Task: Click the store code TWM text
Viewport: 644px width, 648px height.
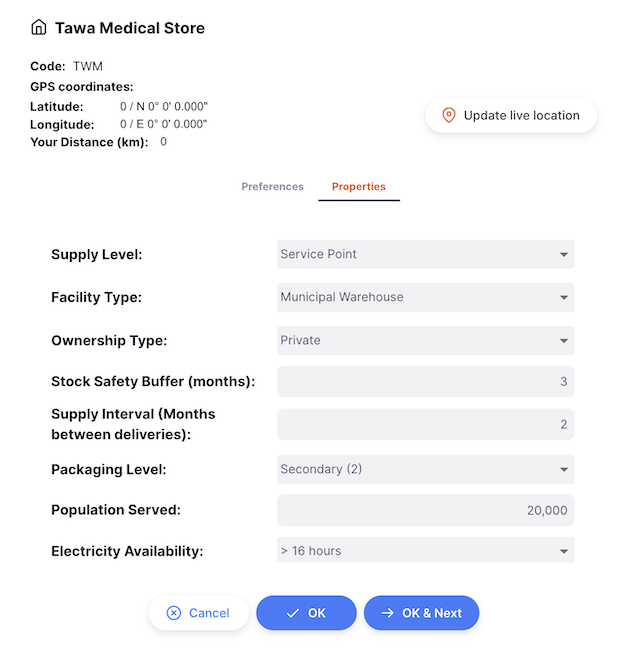Action: tap(88, 66)
